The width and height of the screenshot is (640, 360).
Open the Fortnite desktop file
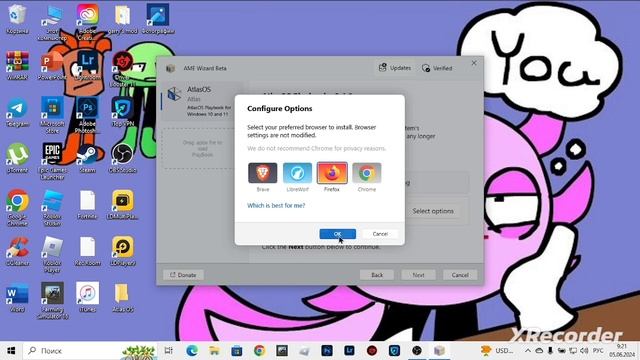(87, 205)
